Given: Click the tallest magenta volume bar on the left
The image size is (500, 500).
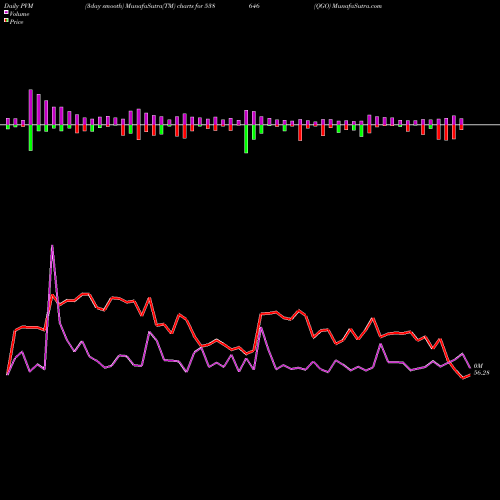Looking at the screenshot, I should (31, 107).
